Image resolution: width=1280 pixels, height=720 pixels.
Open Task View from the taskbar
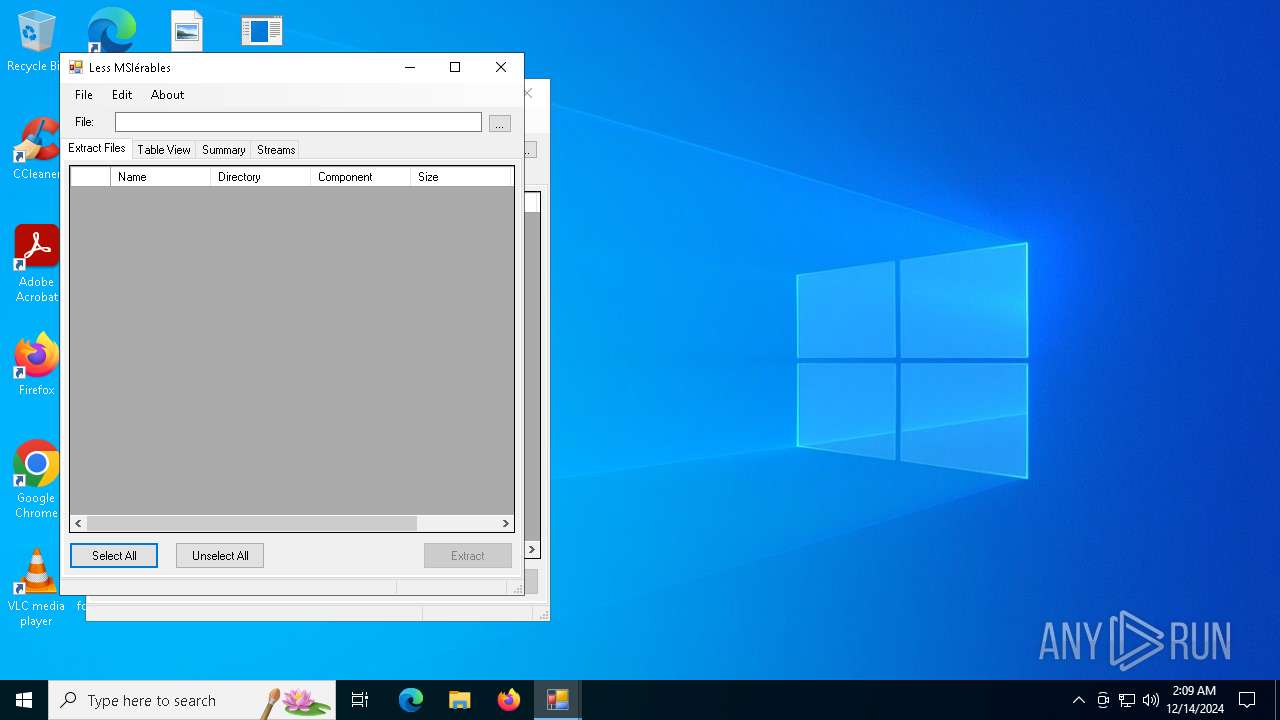point(360,700)
